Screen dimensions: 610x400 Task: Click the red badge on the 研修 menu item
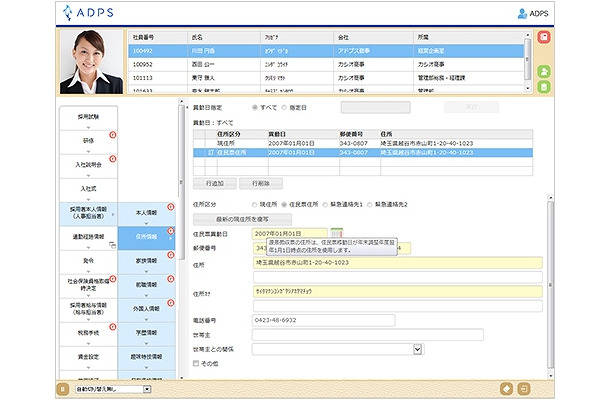click(113, 135)
